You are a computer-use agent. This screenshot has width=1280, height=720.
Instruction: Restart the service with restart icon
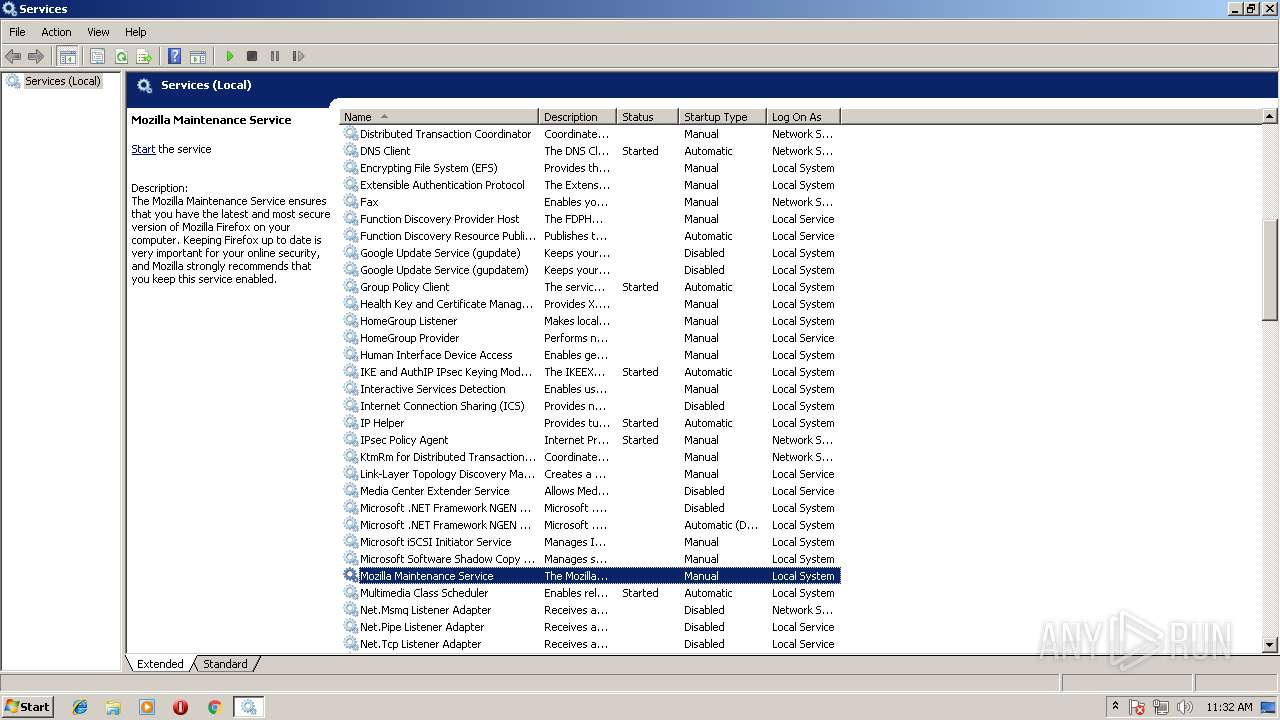[x=298, y=56]
